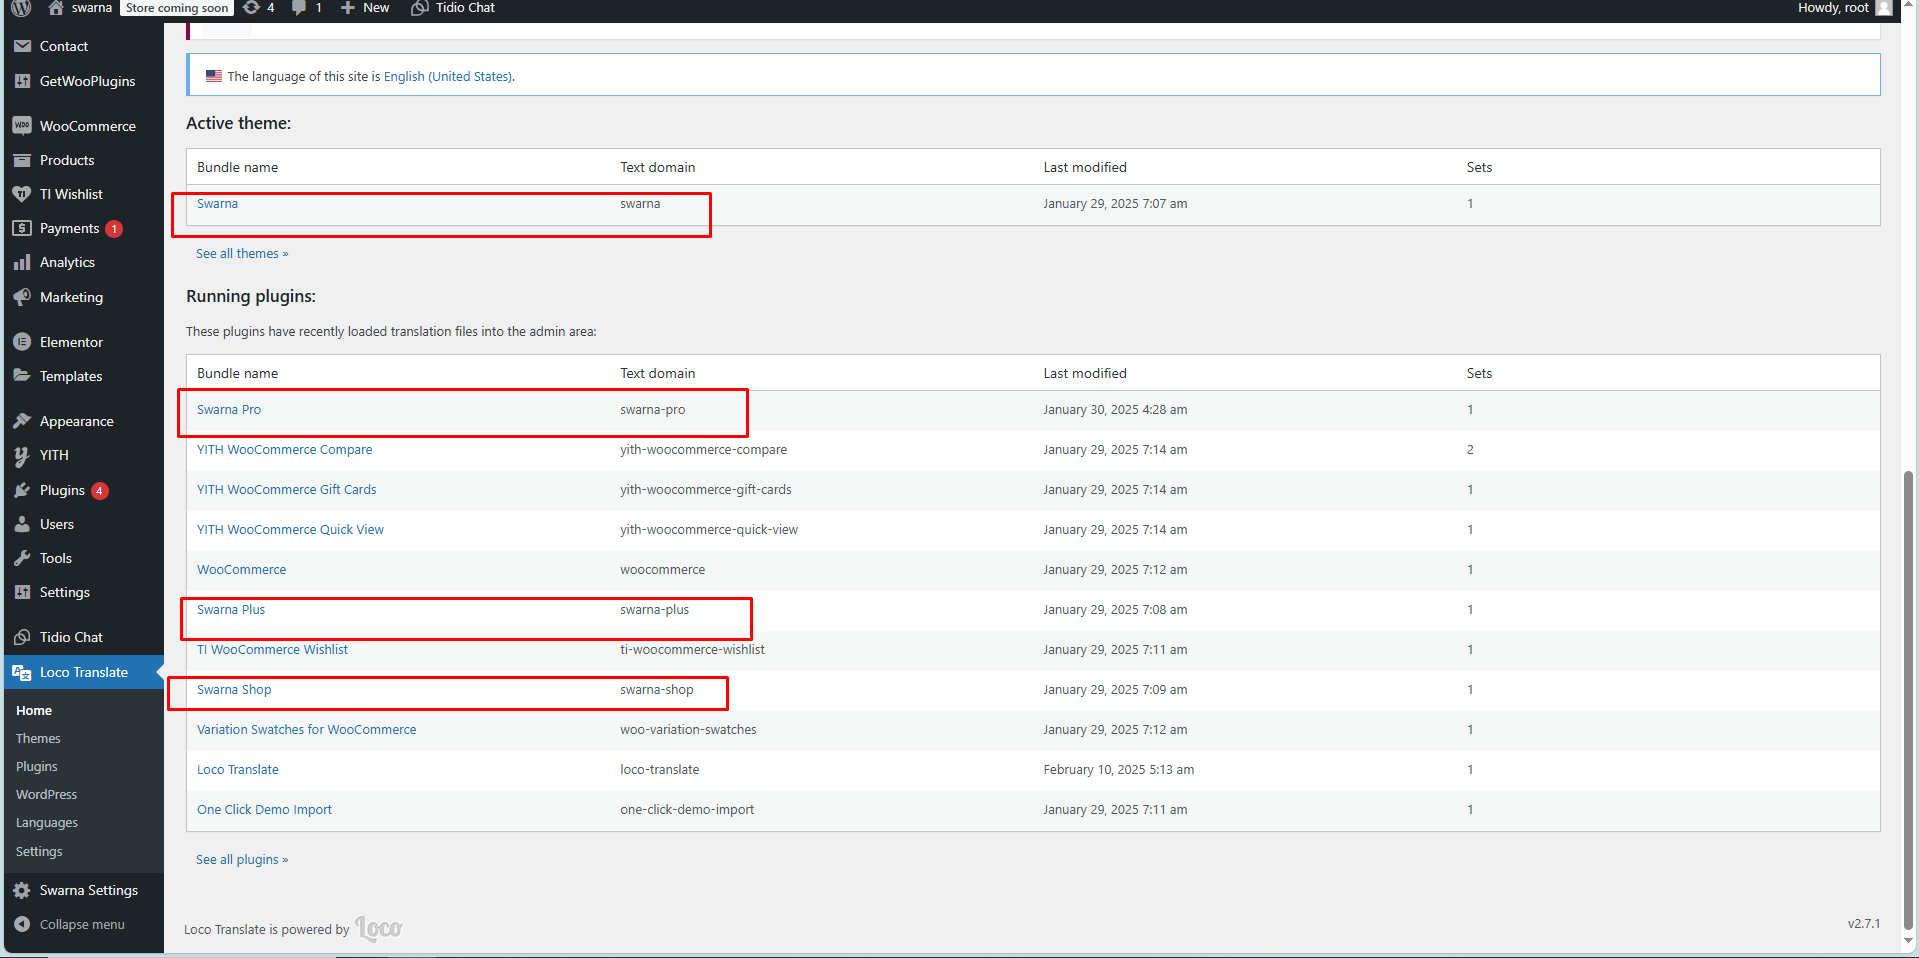Image resolution: width=1919 pixels, height=958 pixels.
Task: Open the Swarna Pro bundle
Action: tap(229, 409)
